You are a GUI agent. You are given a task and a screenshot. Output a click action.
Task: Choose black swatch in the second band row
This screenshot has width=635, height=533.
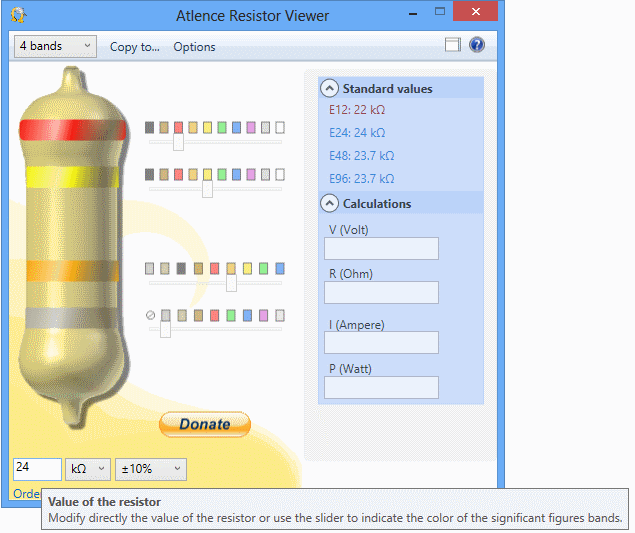[149, 175]
